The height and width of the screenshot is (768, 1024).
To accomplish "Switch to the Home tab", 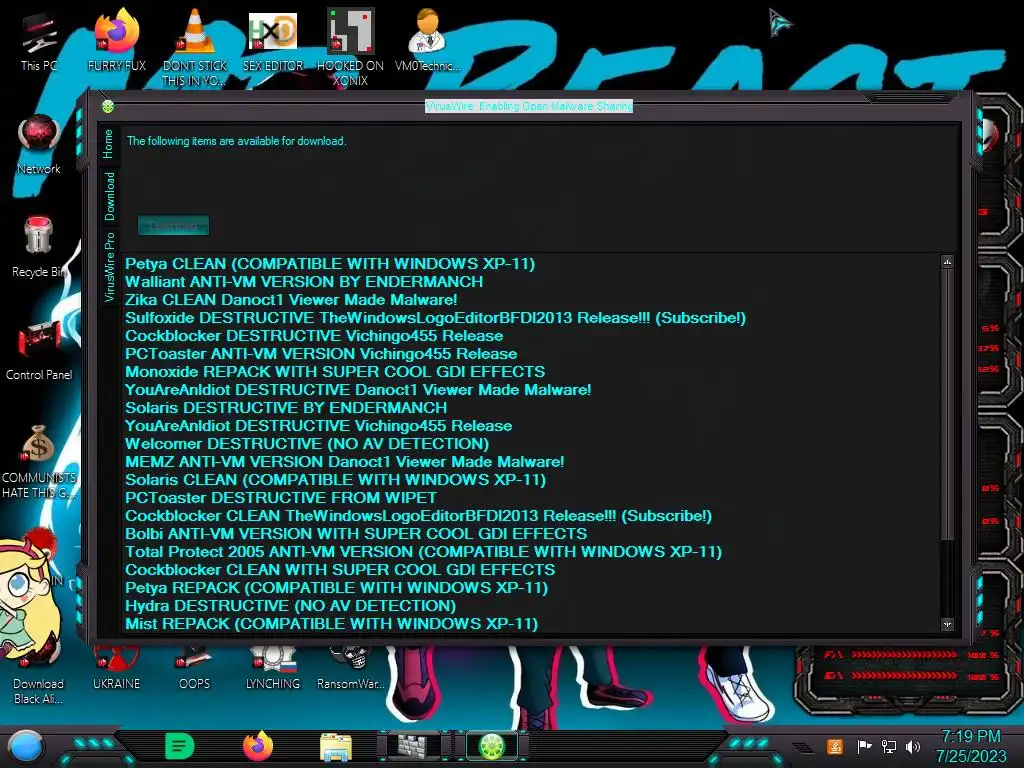I will 108,144.
